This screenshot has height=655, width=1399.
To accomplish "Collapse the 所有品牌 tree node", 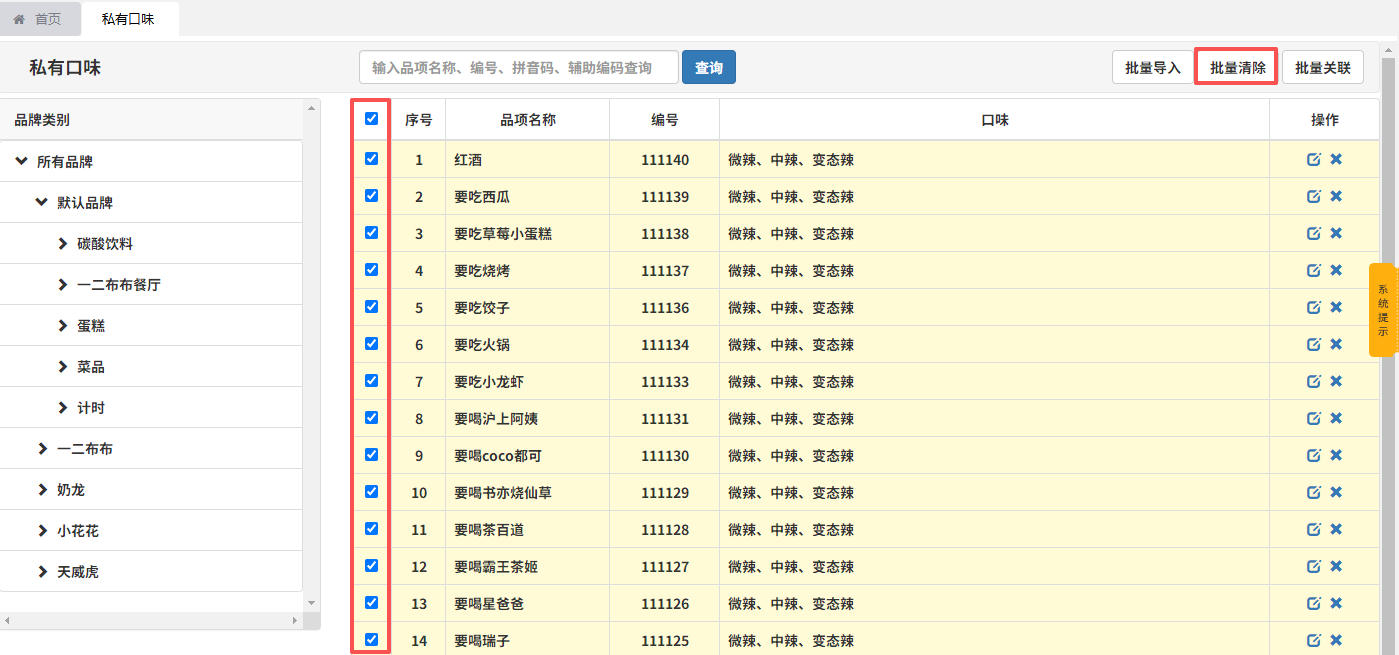I will click(x=21, y=161).
